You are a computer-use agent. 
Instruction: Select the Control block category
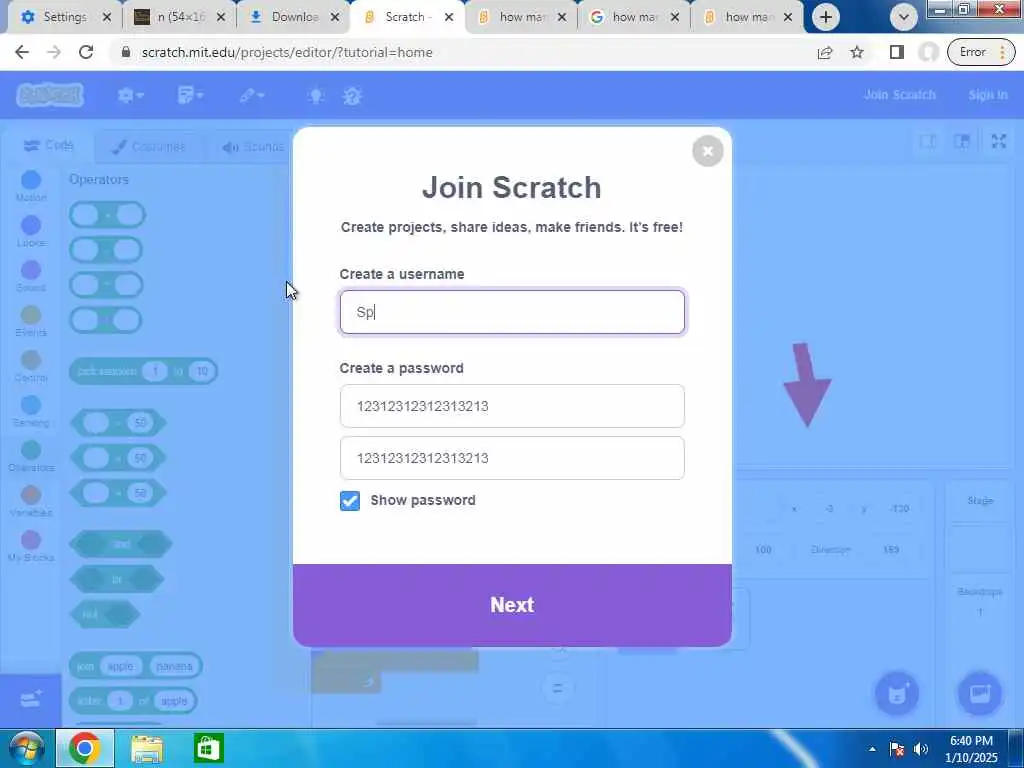click(31, 366)
